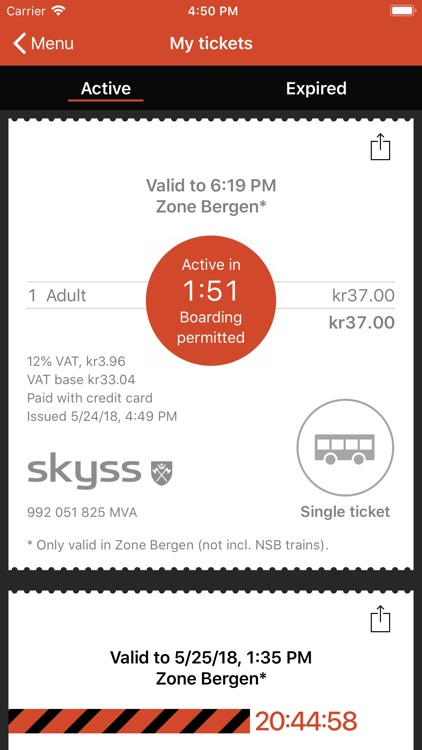Switch to the Expired tab
The width and height of the screenshot is (422, 750).
pyautogui.click(x=316, y=88)
